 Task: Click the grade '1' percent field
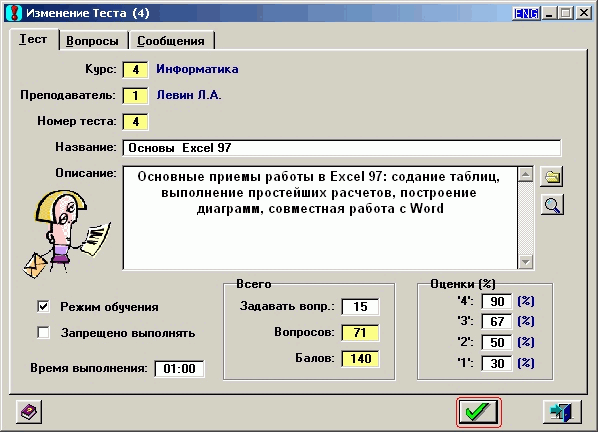[497, 363]
